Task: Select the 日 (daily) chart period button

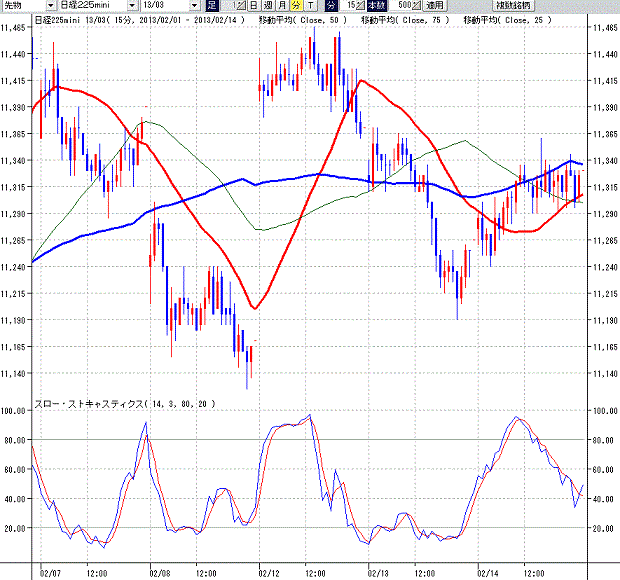Action: (x=254, y=5)
